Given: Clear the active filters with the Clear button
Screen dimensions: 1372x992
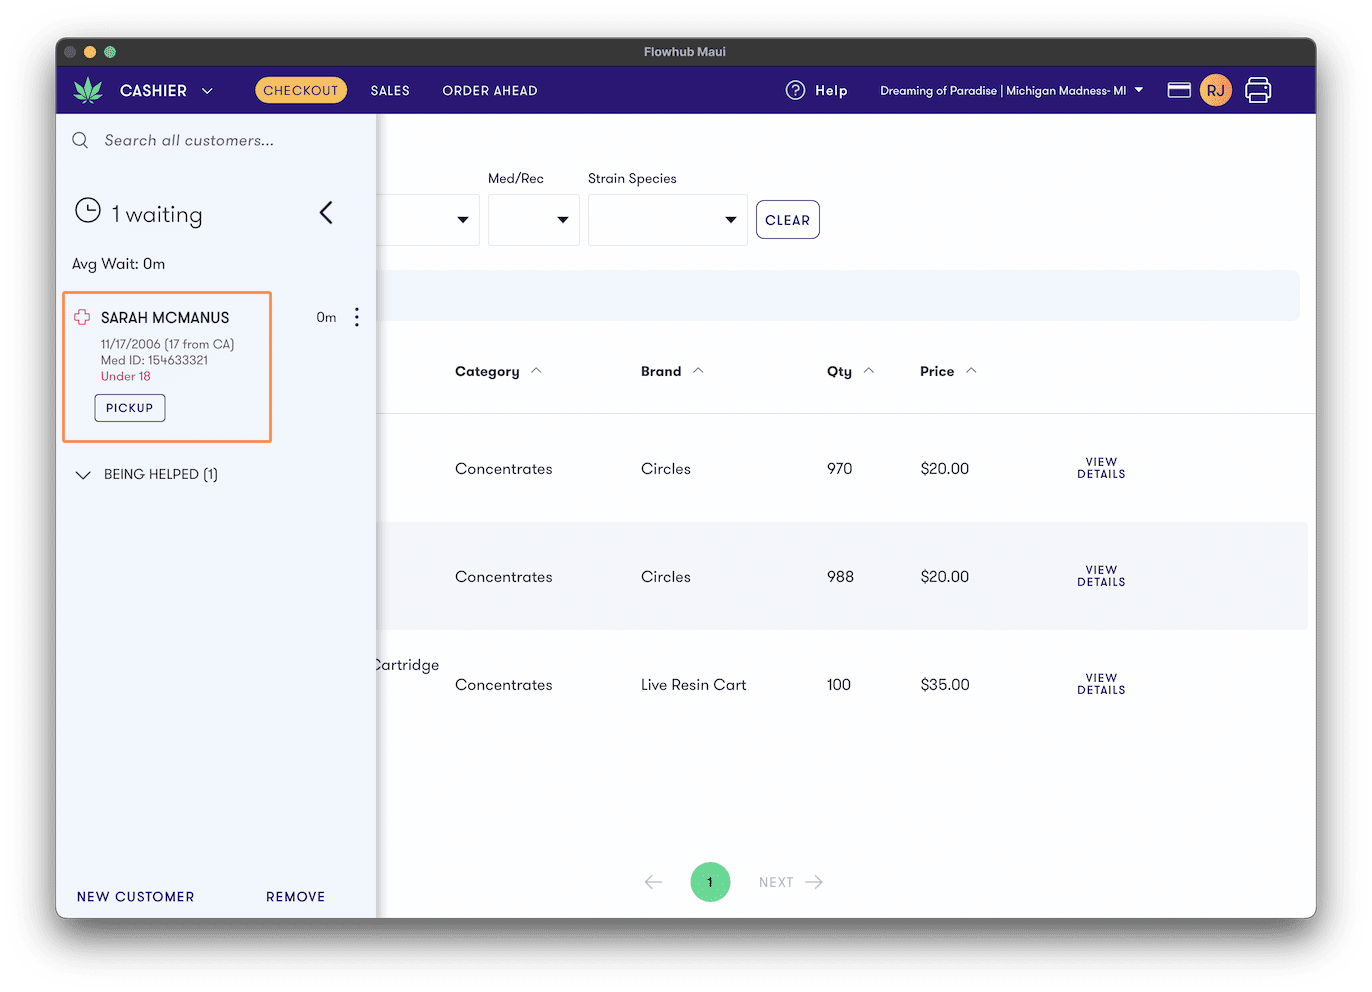Looking at the screenshot, I should point(787,219).
